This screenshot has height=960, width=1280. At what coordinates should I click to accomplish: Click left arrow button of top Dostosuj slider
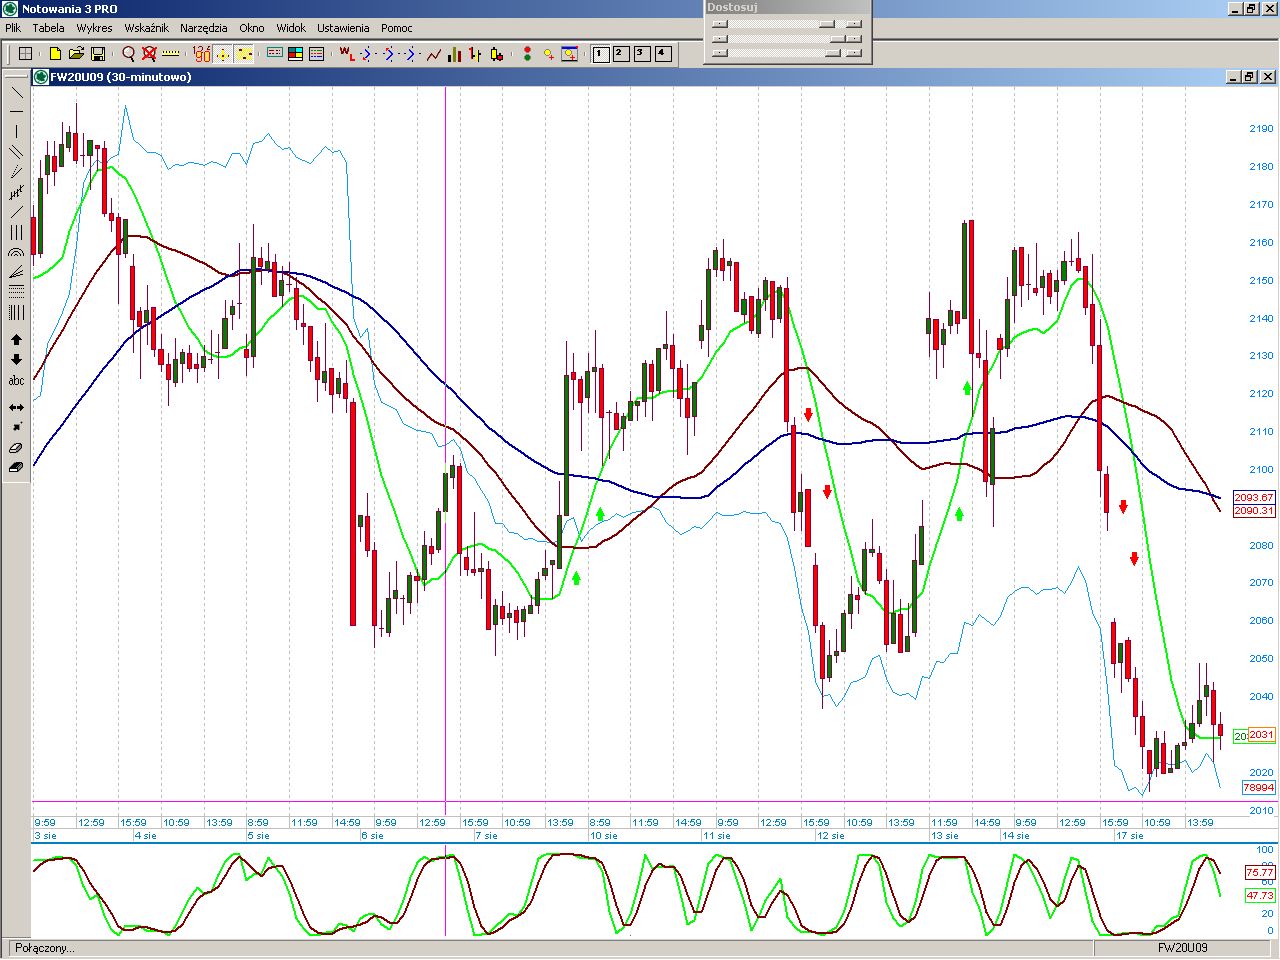[719, 24]
